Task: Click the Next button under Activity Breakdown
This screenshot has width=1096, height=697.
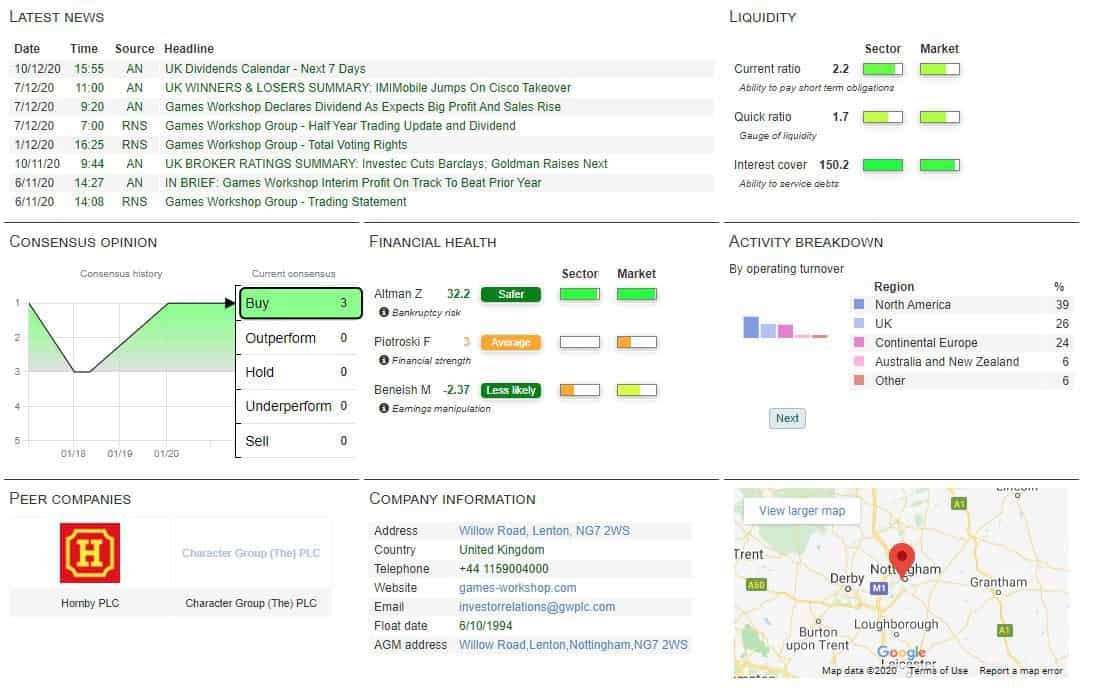Action: tap(787, 418)
